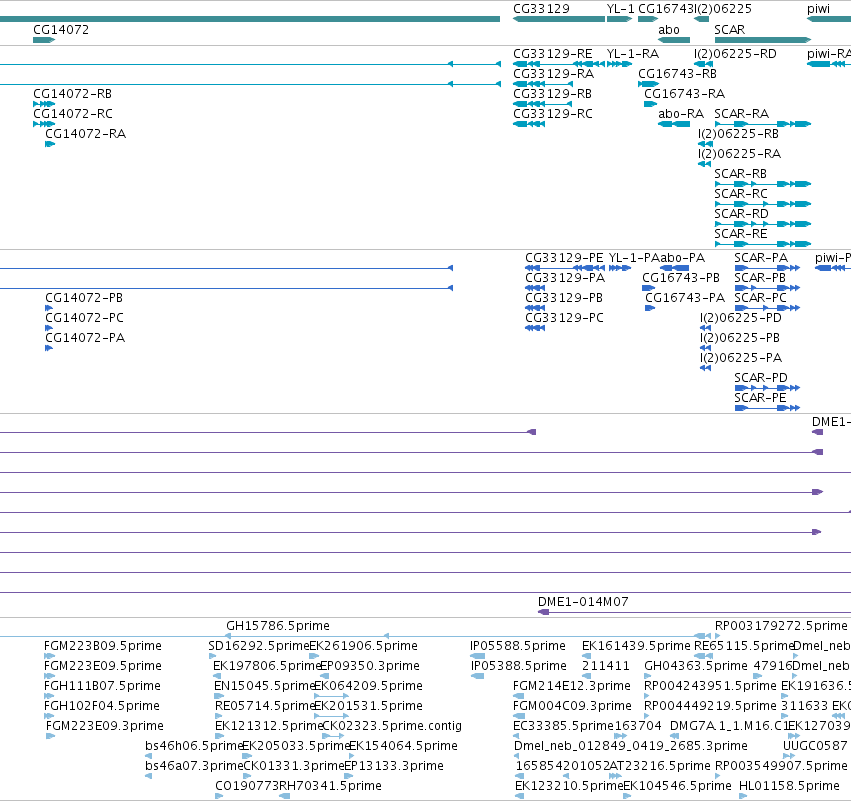851x801 pixels.
Task: Select the CG33129 gene label
Action: (x=541, y=9)
